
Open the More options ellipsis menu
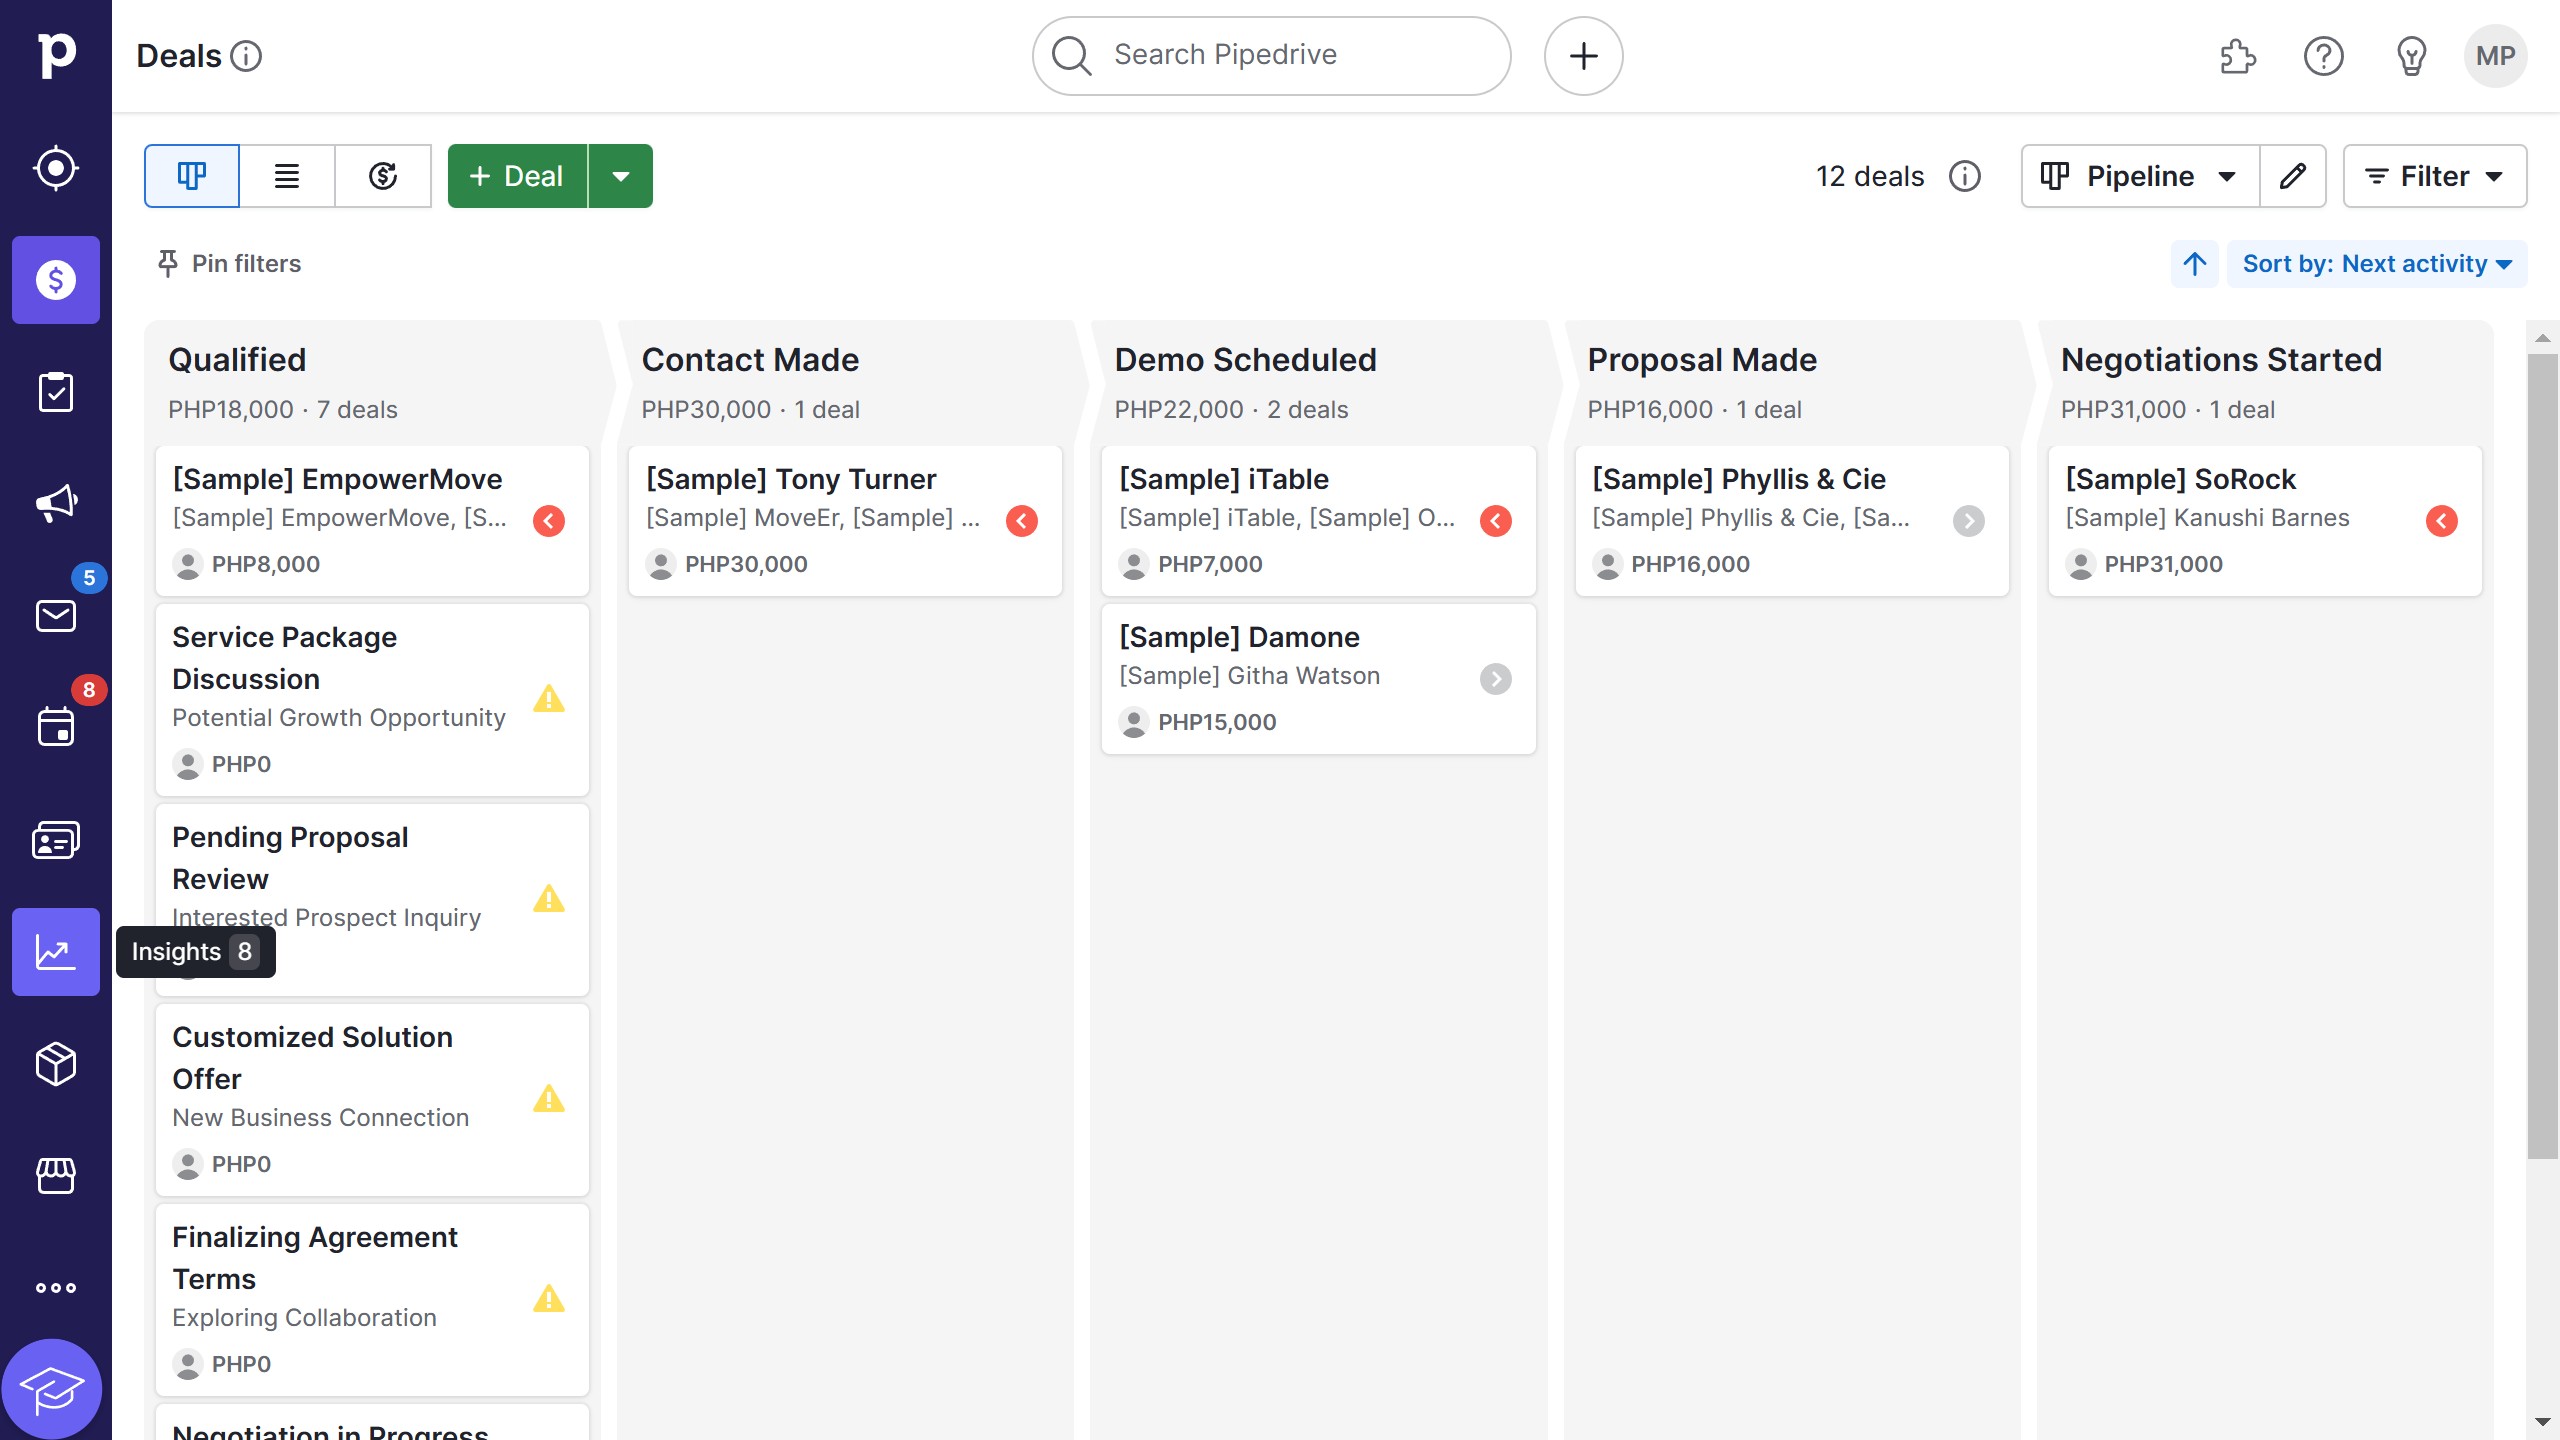[56, 1287]
